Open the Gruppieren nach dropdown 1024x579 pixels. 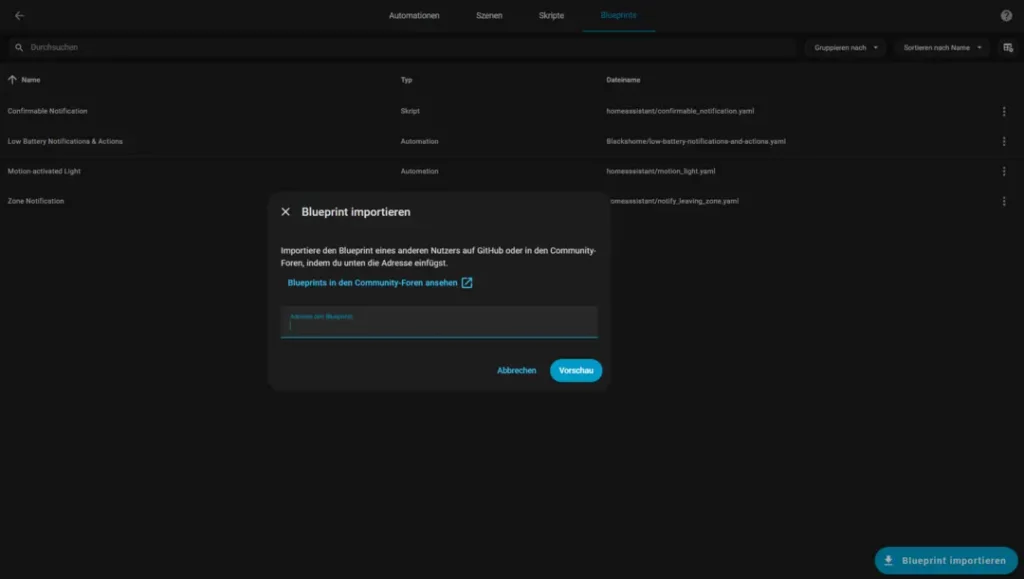click(x=843, y=47)
